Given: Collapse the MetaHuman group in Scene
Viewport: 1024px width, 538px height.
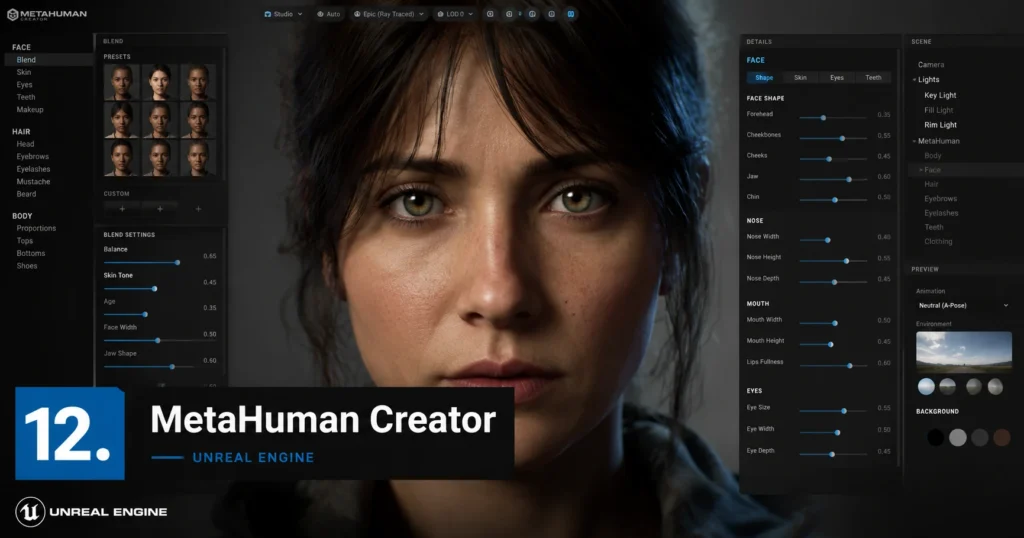Looking at the screenshot, I should pos(914,141).
